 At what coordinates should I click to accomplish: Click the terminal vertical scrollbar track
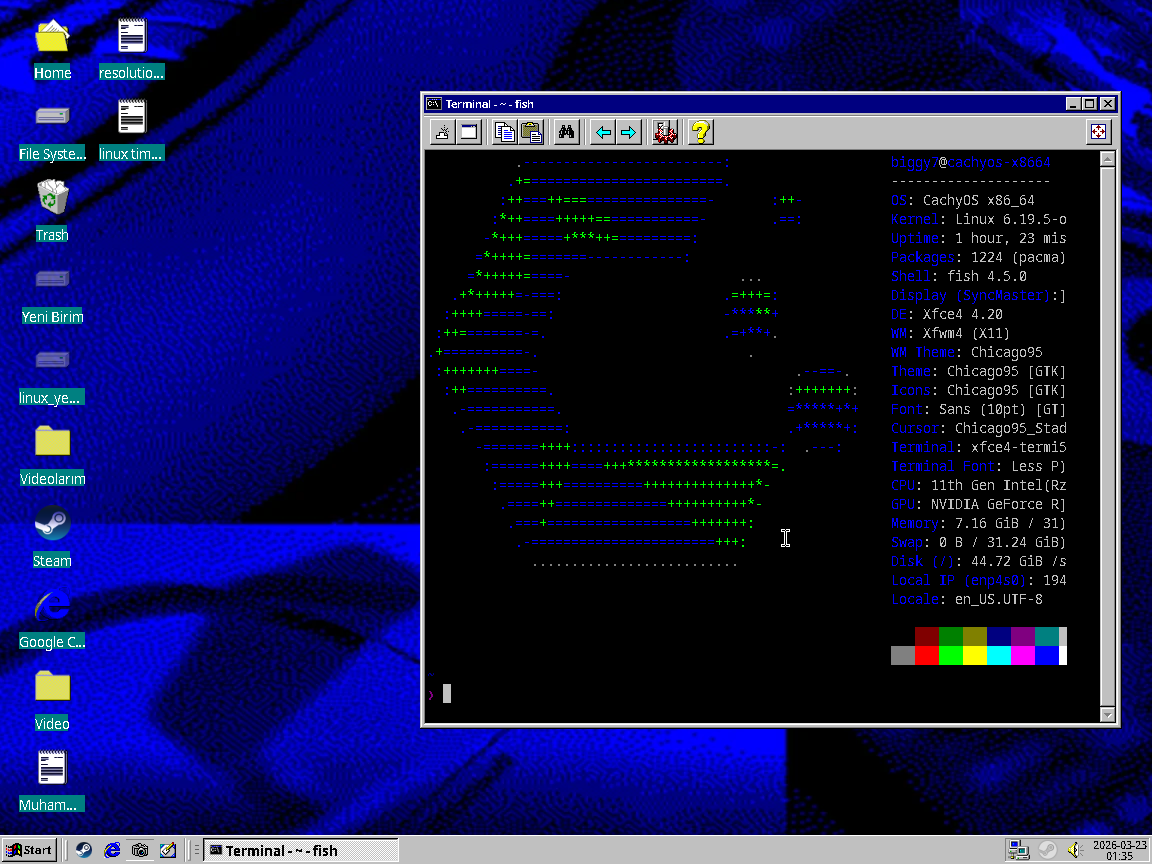click(x=1108, y=436)
